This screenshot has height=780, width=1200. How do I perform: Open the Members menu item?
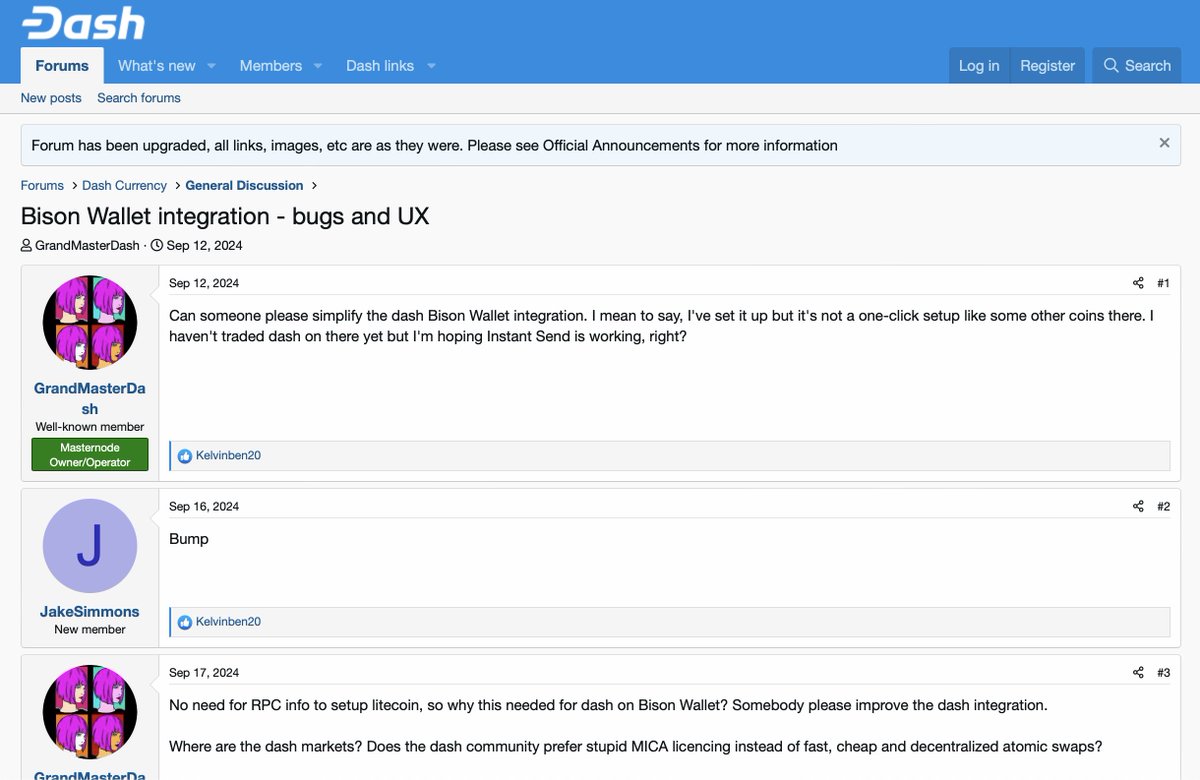[270, 65]
